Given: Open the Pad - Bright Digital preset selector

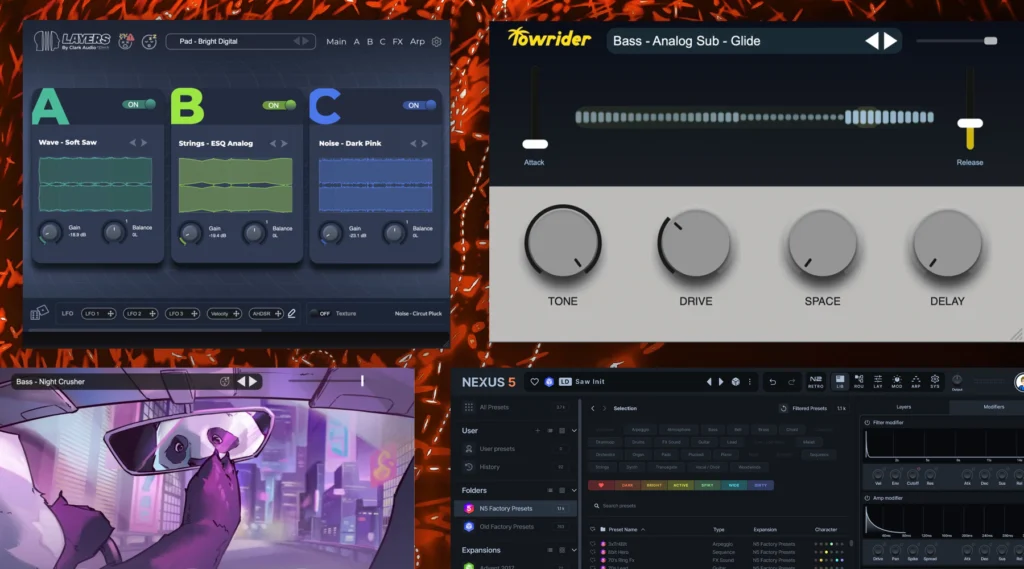Looking at the screenshot, I should tap(240, 41).
